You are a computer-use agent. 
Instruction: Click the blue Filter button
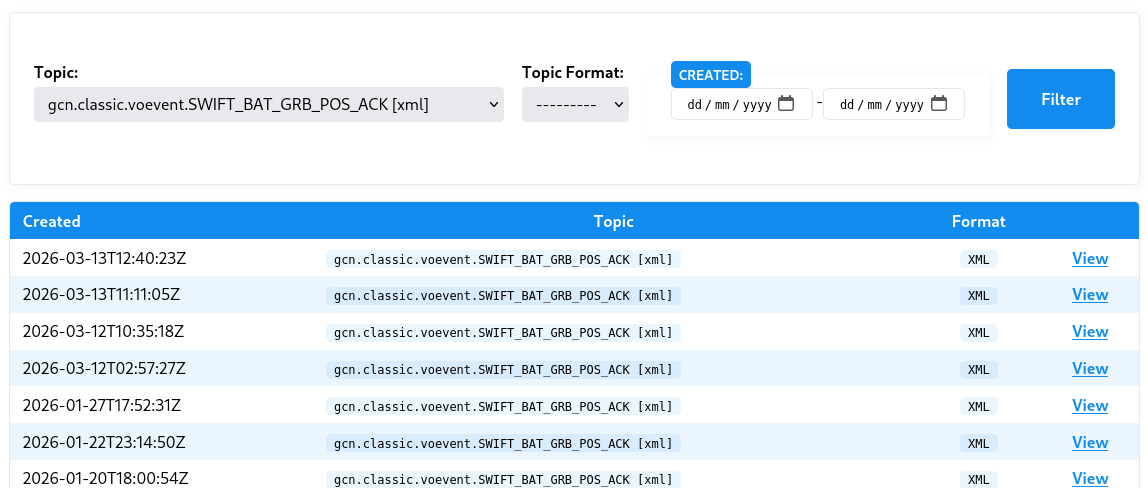[x=1060, y=99]
